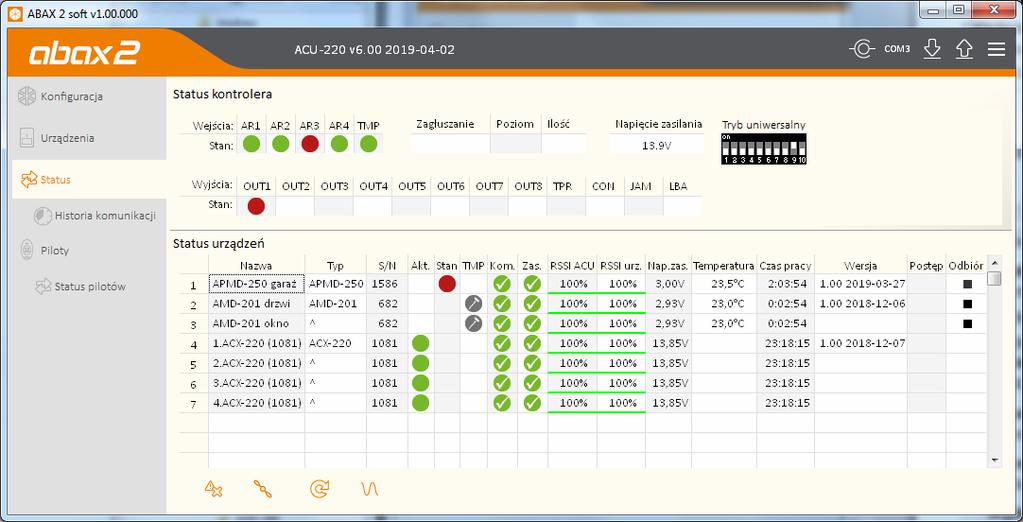Click RSSI urz. bar for AMD-201 drzwi
The image size is (1023, 522).
pos(621,304)
